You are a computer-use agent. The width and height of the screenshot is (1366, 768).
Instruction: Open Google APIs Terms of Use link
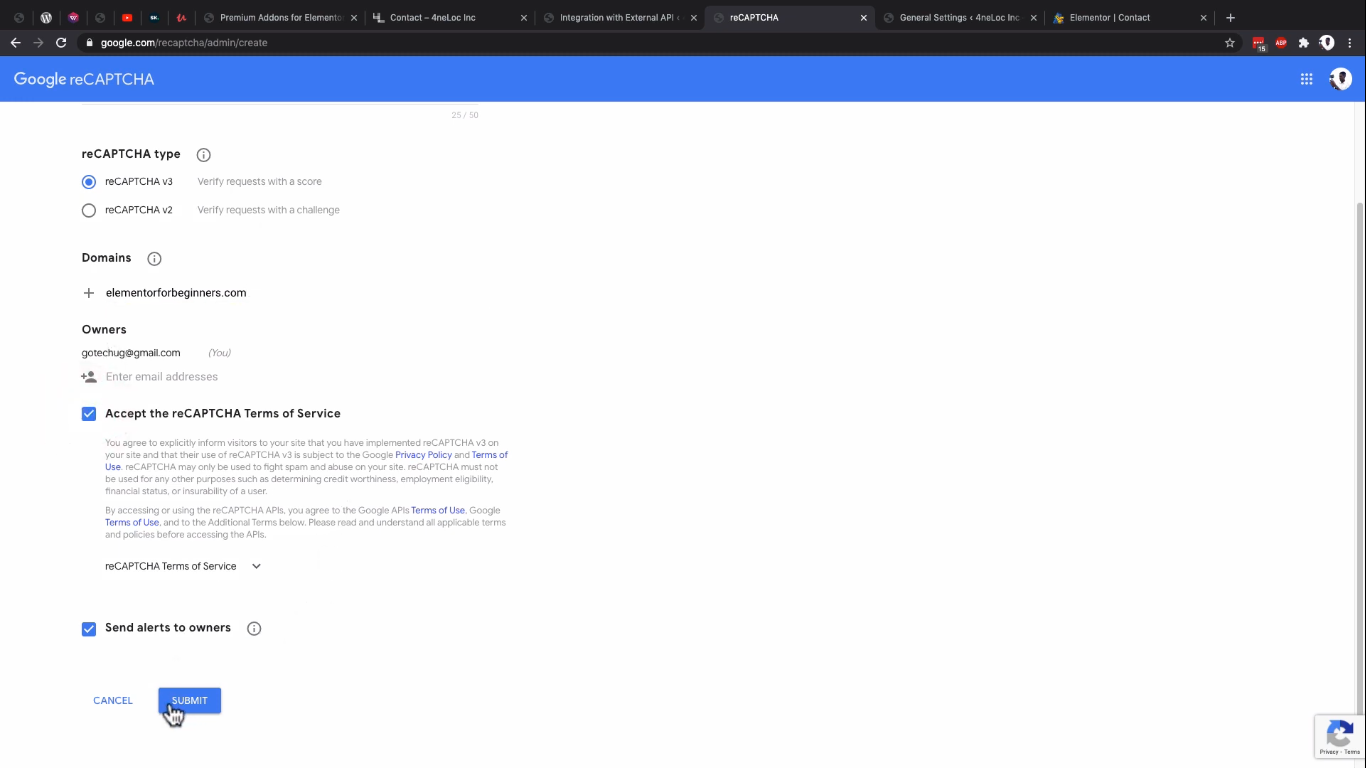pyautogui.click(x=438, y=511)
